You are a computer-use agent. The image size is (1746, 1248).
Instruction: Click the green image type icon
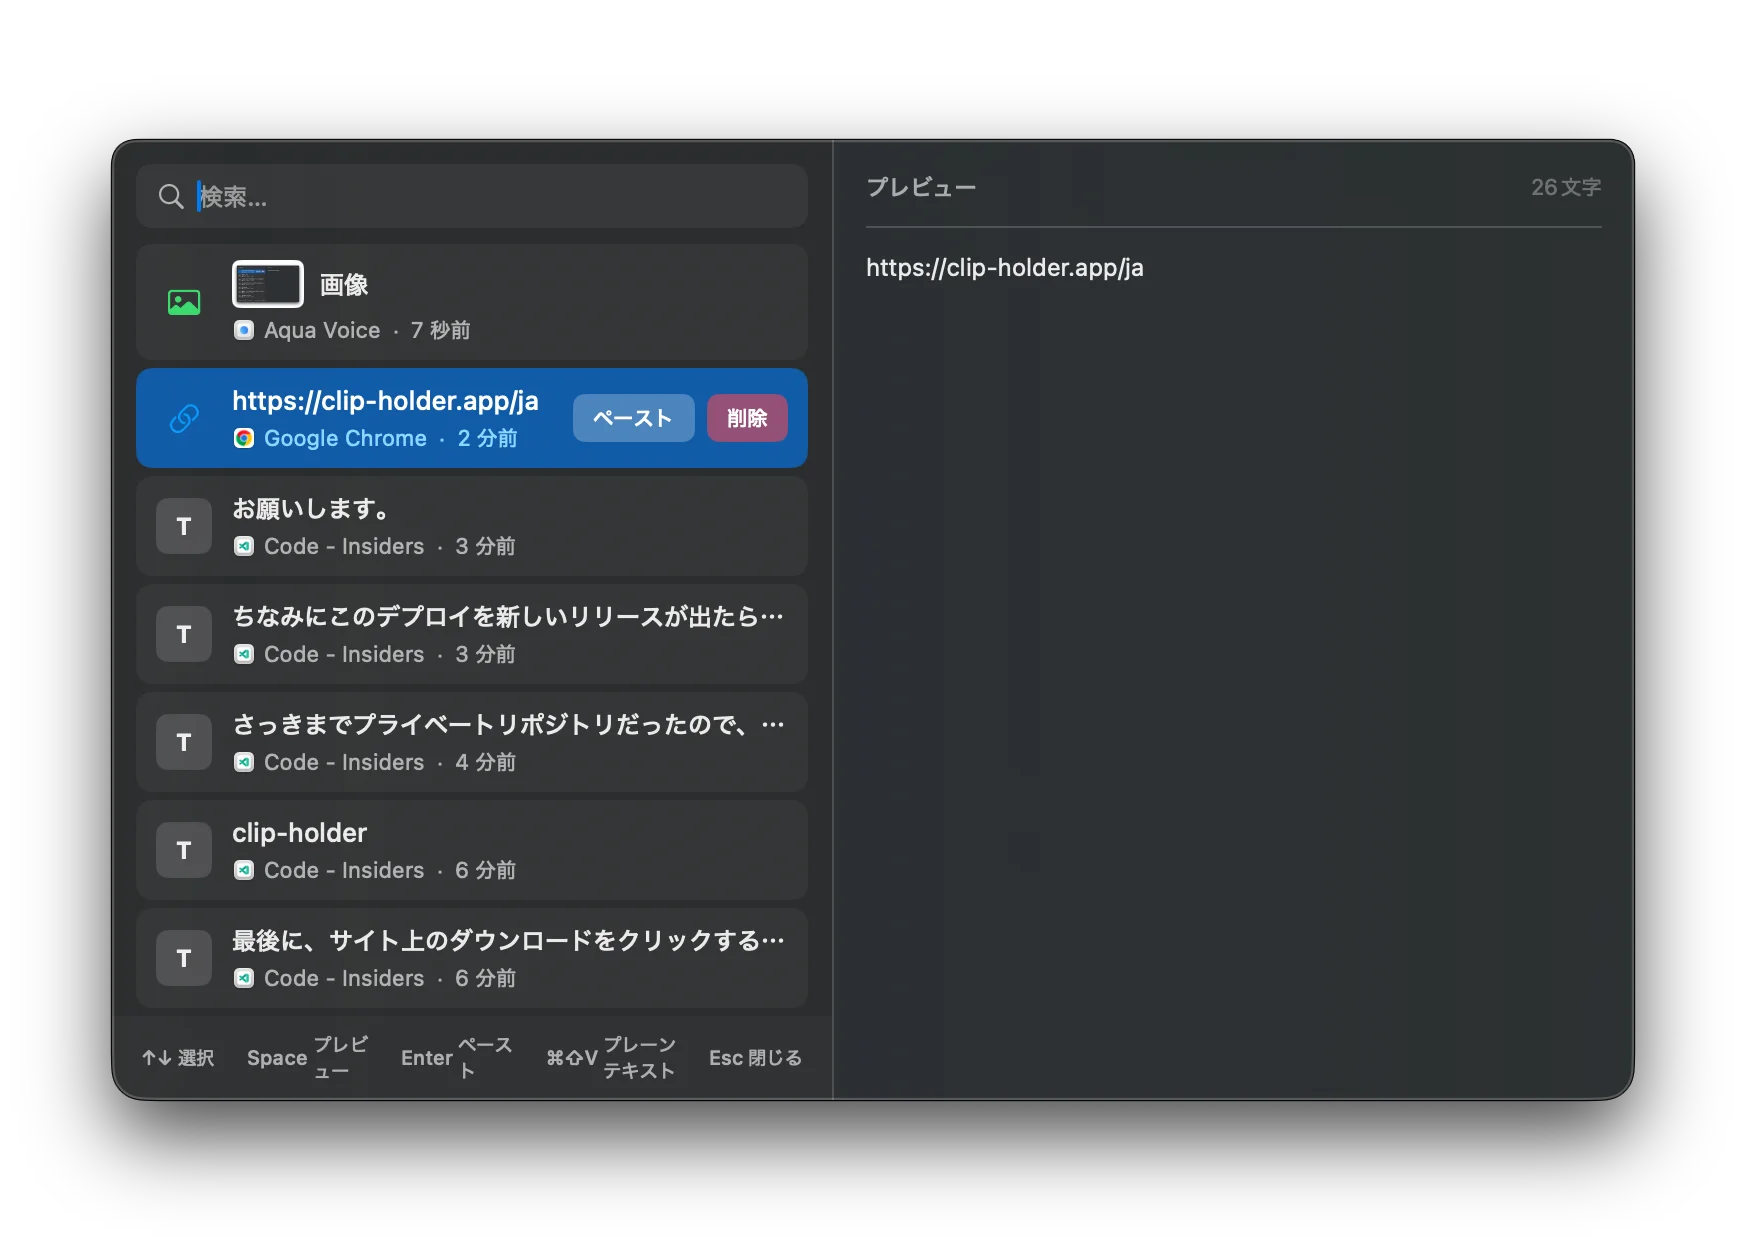(184, 302)
